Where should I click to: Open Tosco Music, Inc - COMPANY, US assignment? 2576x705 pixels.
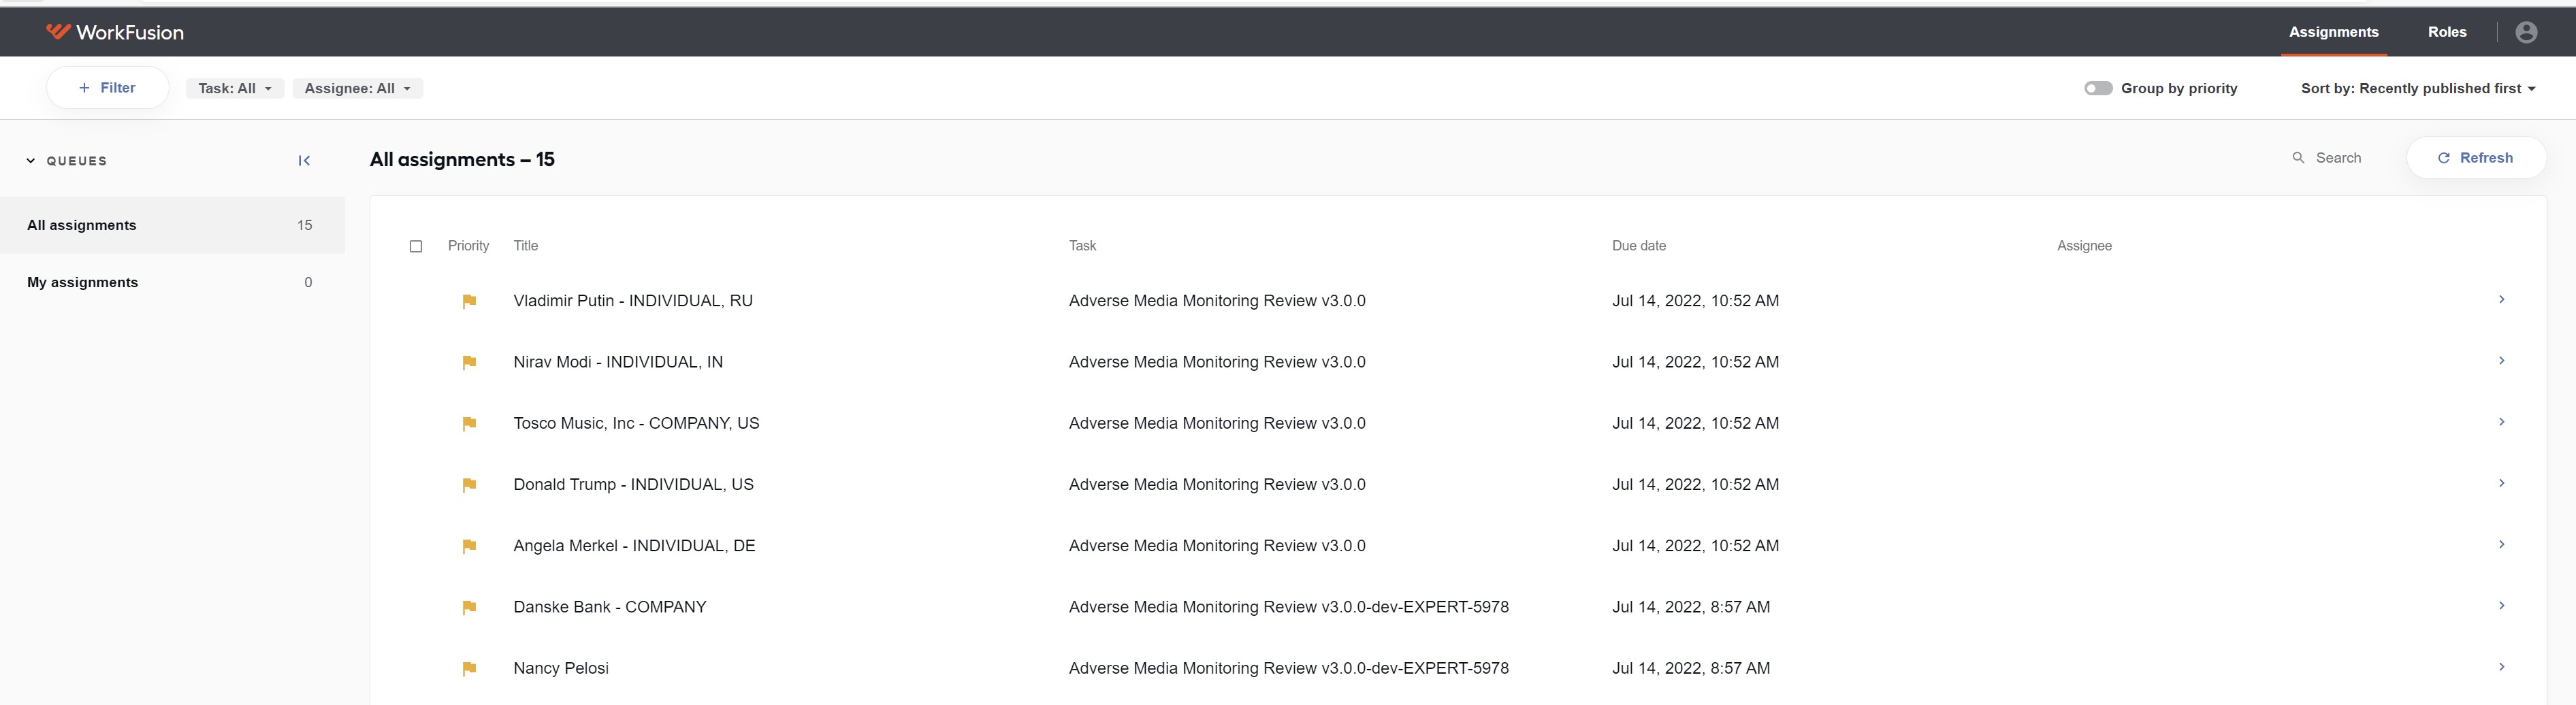click(x=636, y=423)
